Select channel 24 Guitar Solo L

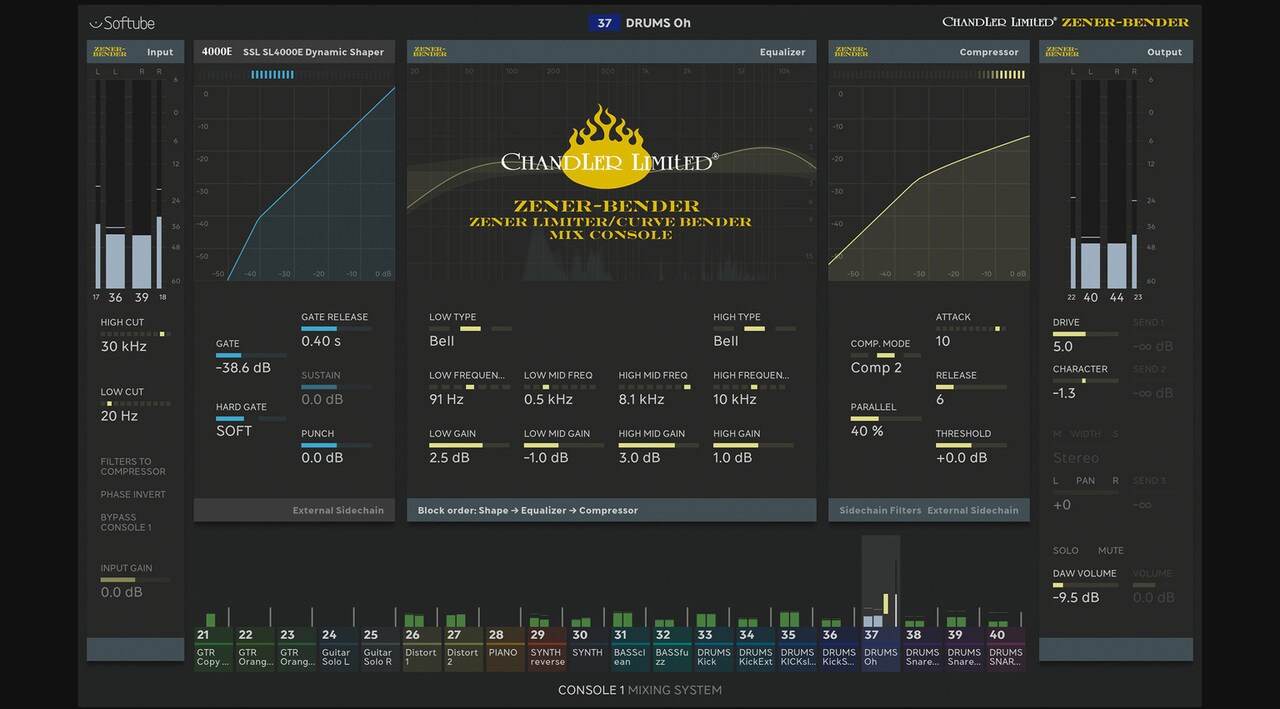[x=338, y=648]
